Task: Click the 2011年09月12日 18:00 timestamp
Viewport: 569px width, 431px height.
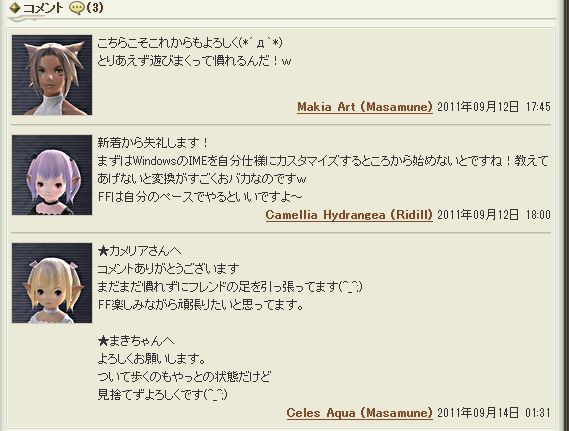Action: [x=494, y=215]
